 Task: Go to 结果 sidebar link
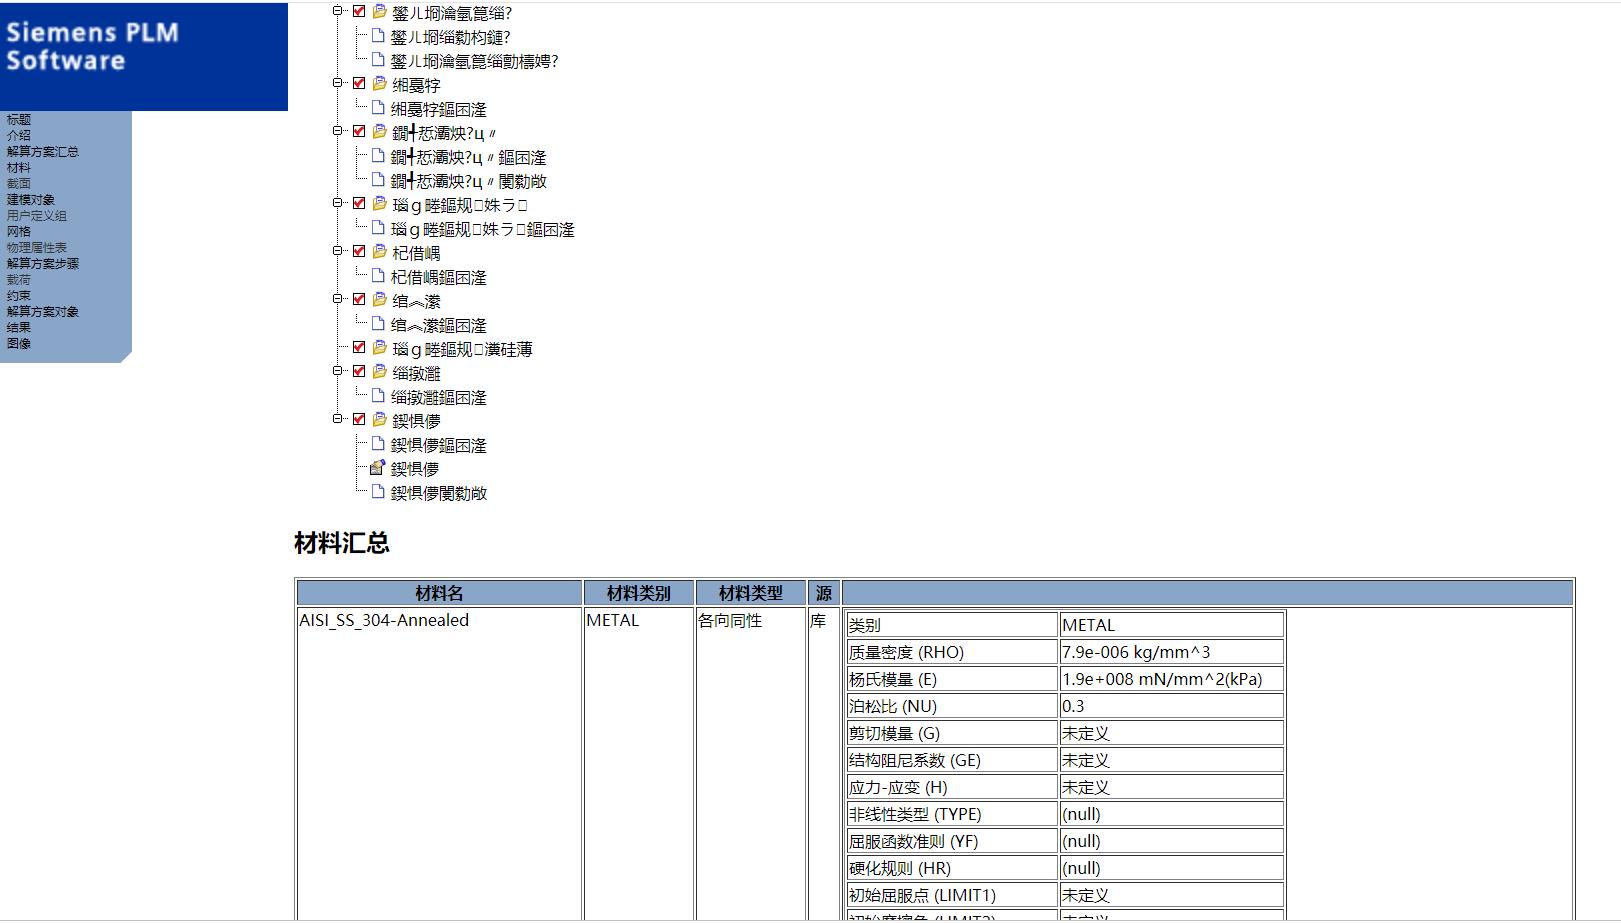tap(19, 328)
